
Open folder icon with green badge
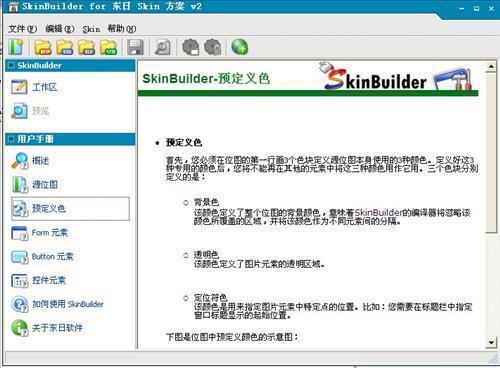point(109,47)
